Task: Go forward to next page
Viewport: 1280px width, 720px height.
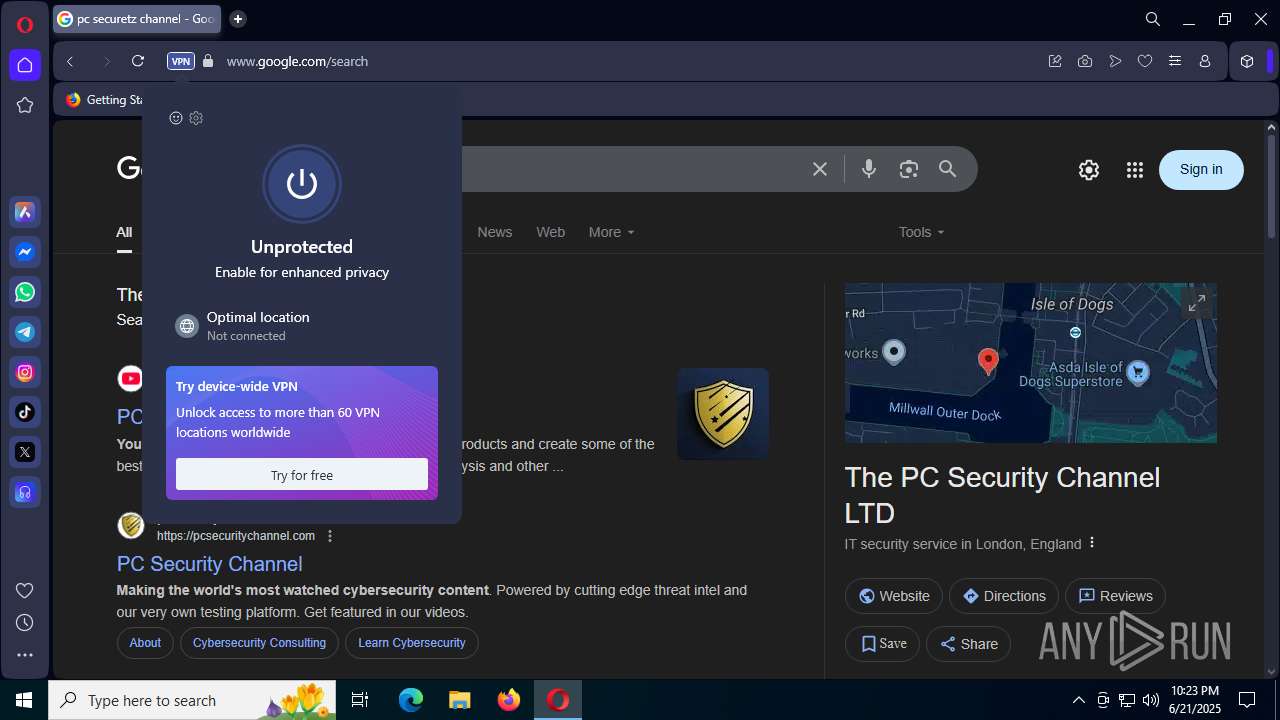Action: pyautogui.click(x=106, y=61)
